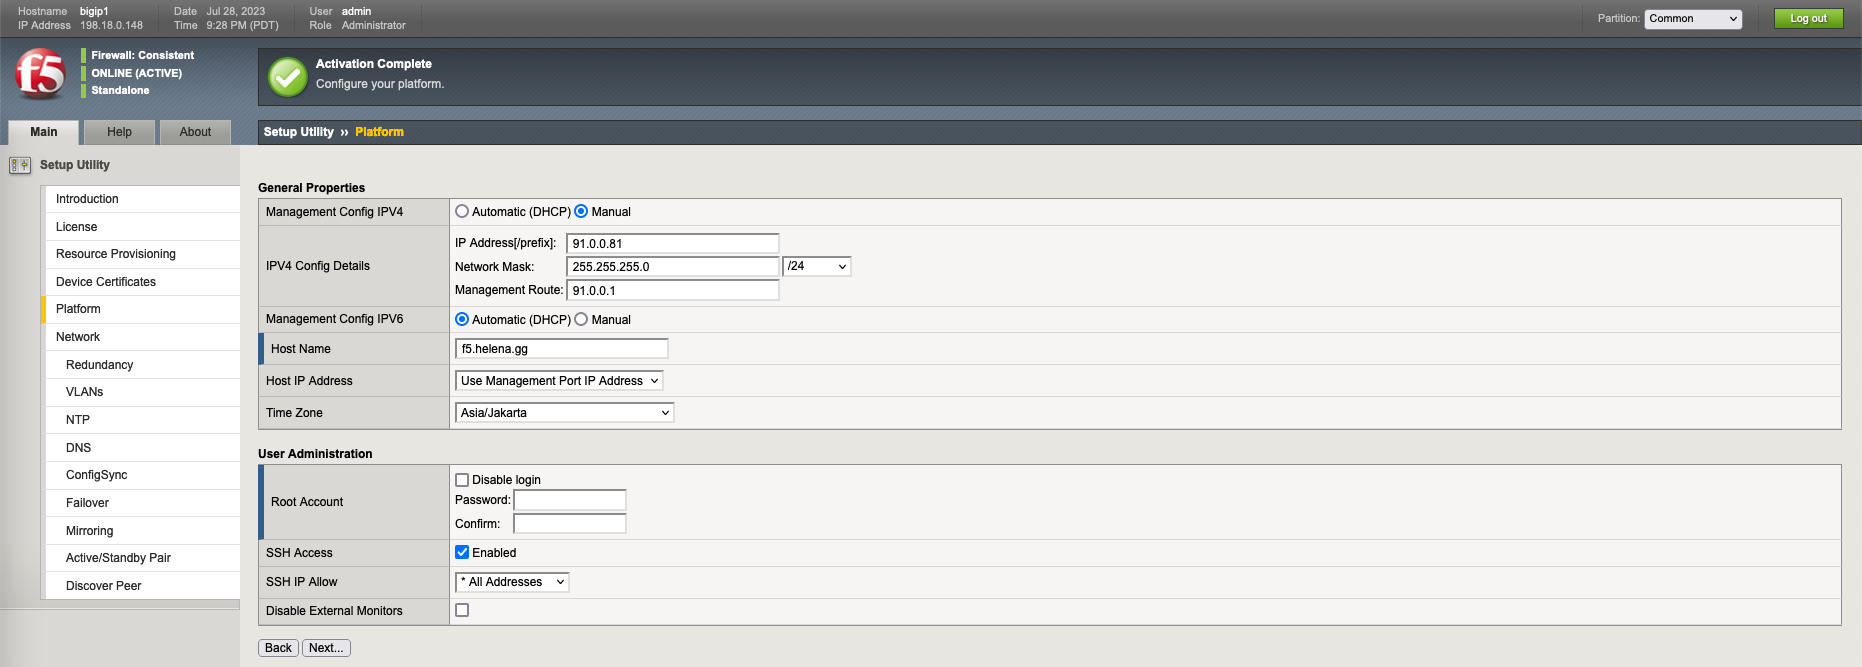Click the F5 logo icon
This screenshot has width=1862, height=667.
pyautogui.click(x=40, y=74)
